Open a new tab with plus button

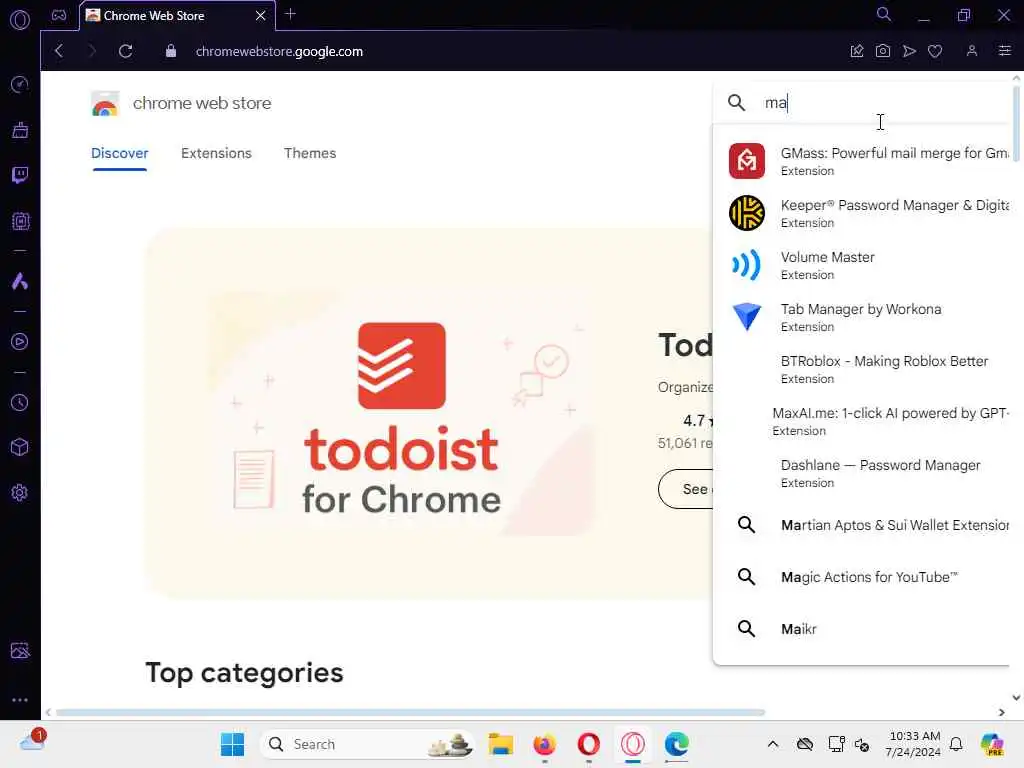291,14
